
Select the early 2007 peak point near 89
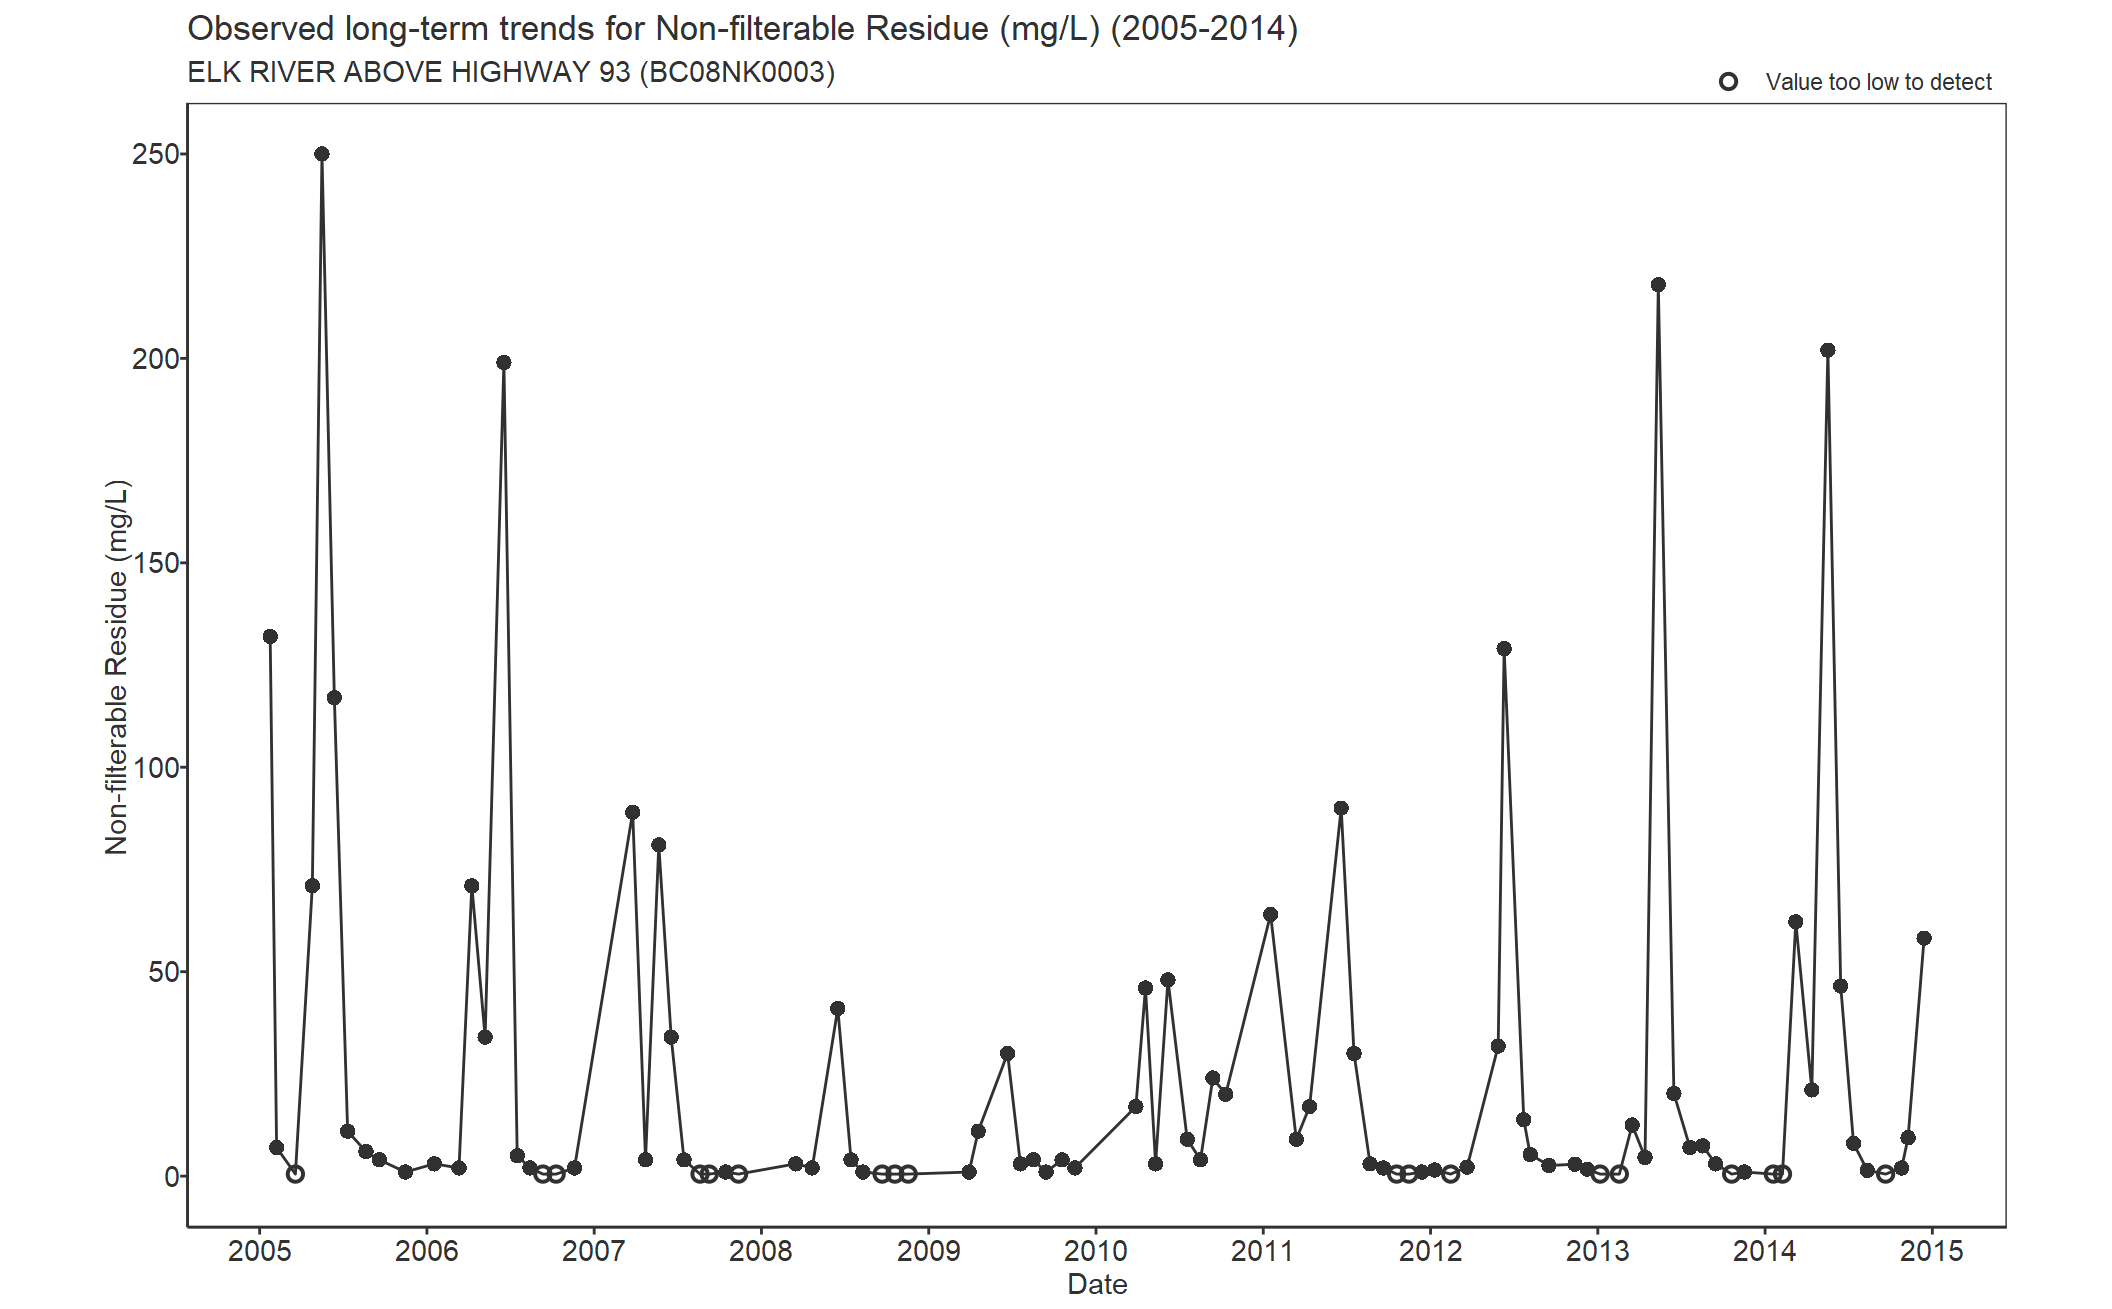(x=632, y=812)
